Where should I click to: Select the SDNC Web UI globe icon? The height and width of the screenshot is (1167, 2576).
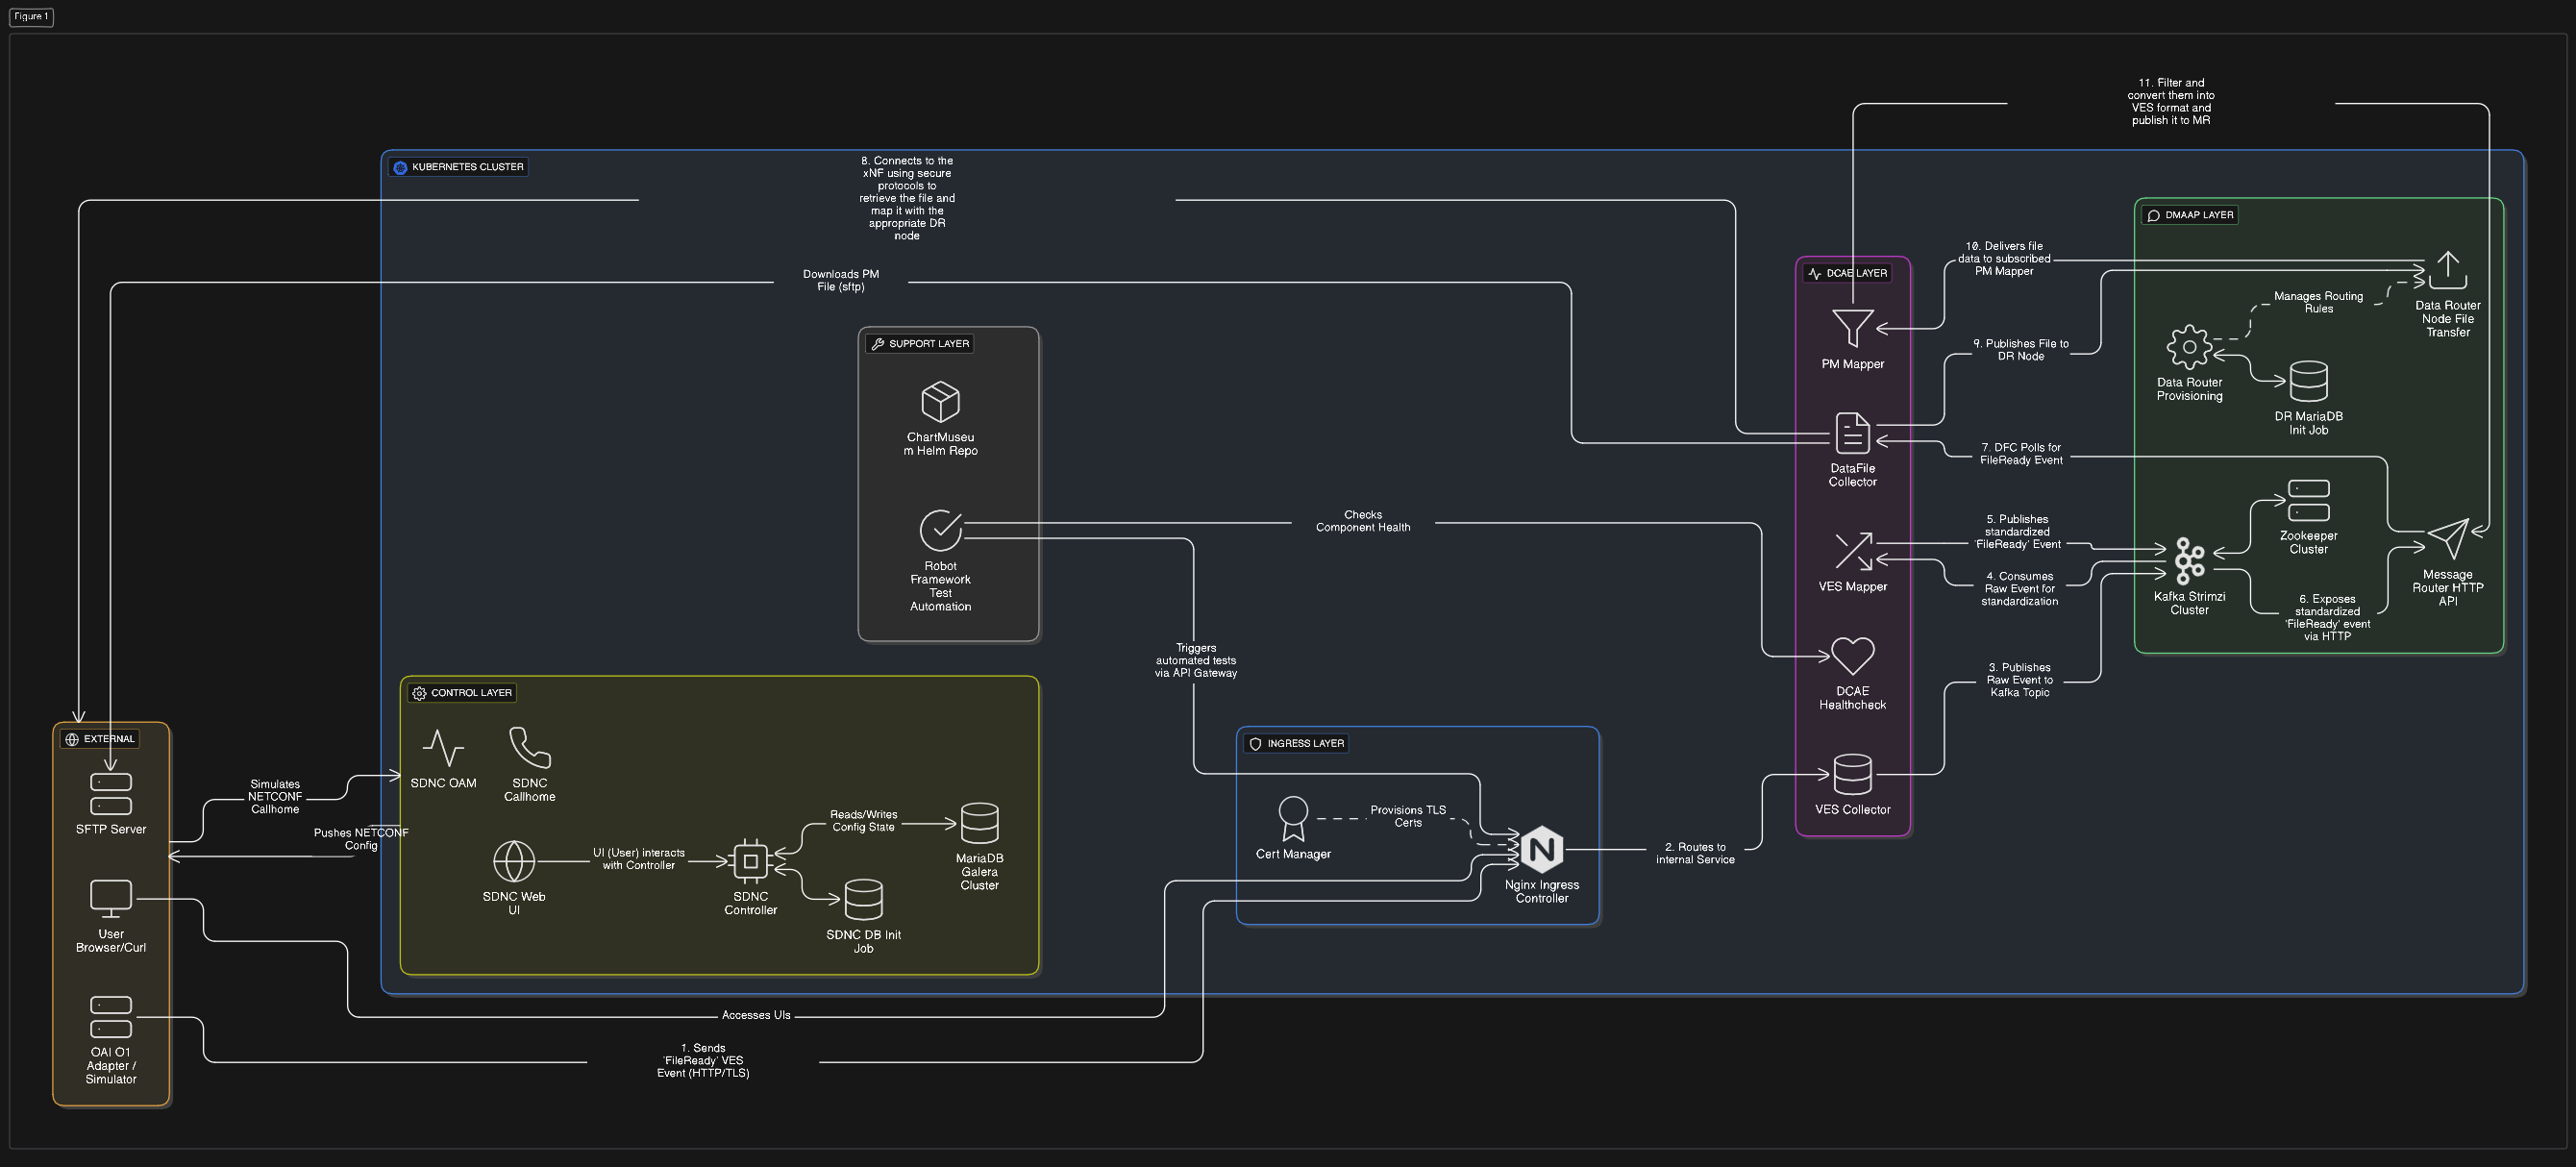coord(514,860)
